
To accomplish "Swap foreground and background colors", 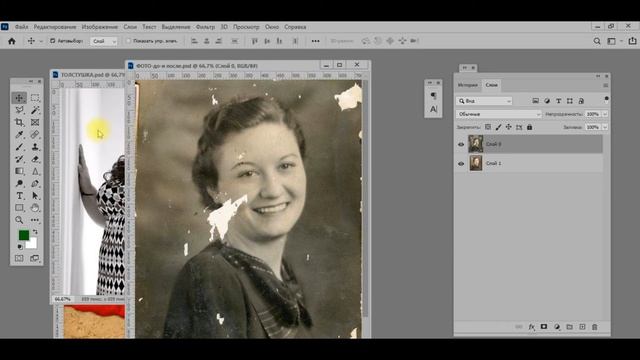I will click(35, 231).
